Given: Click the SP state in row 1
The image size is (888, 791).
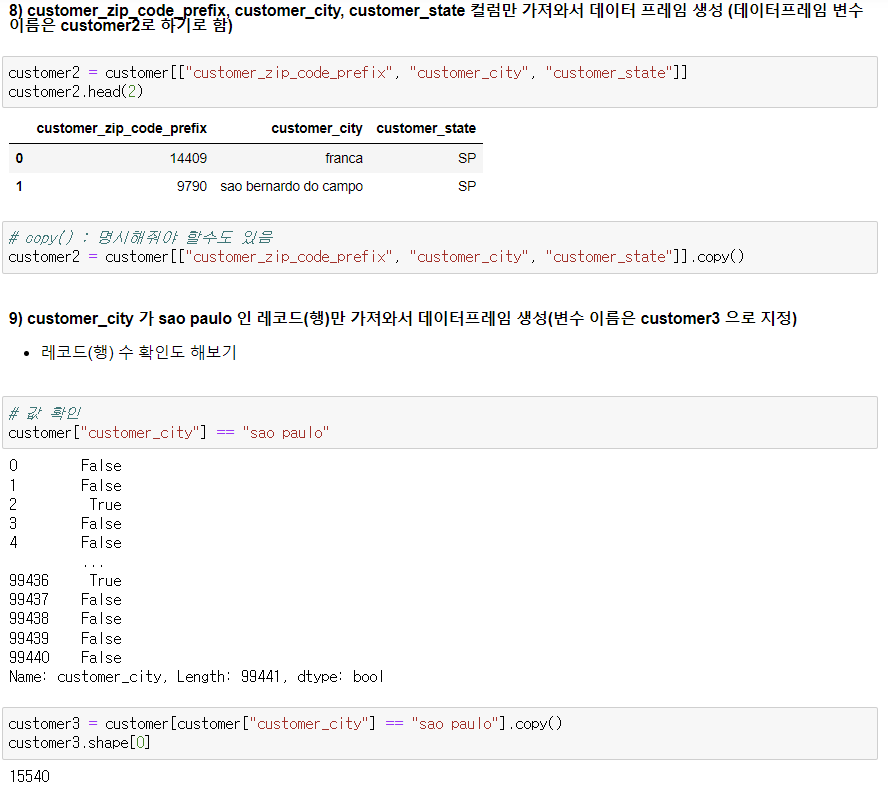Looking at the screenshot, I should (x=467, y=186).
